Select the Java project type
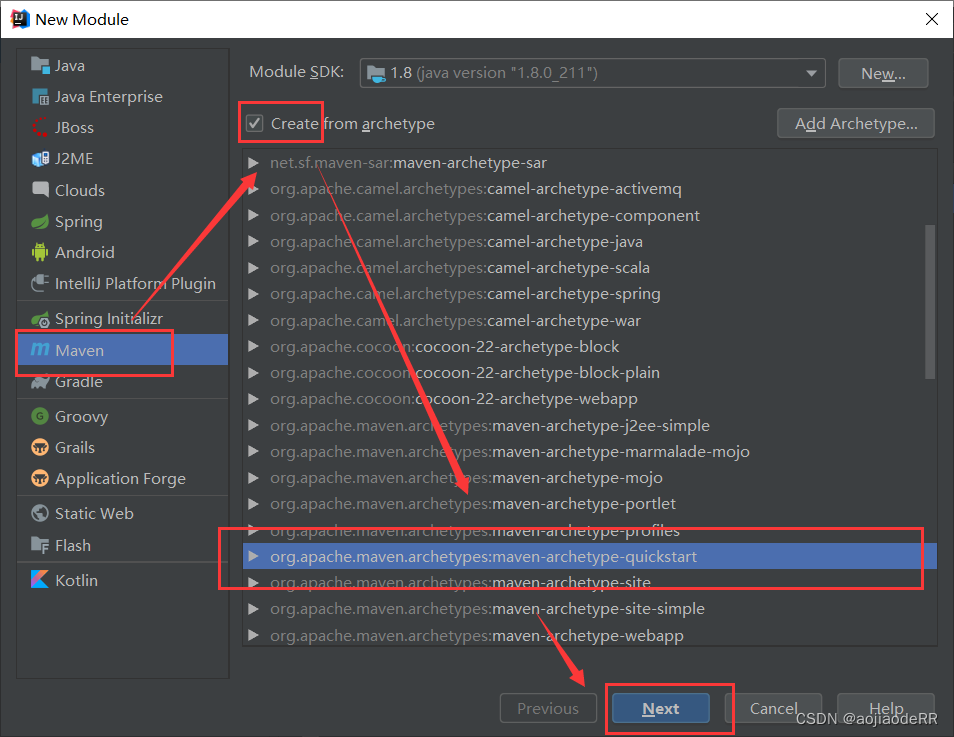The width and height of the screenshot is (954, 737). (x=122, y=65)
